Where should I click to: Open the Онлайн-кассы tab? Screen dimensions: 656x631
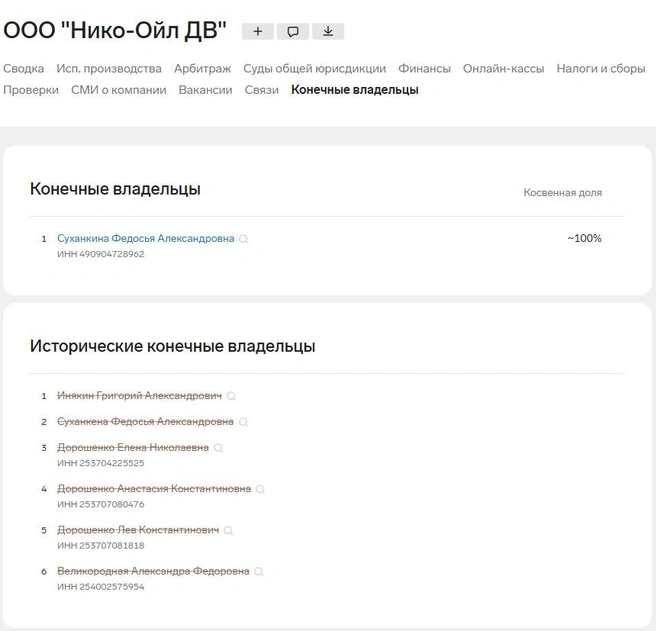503,69
